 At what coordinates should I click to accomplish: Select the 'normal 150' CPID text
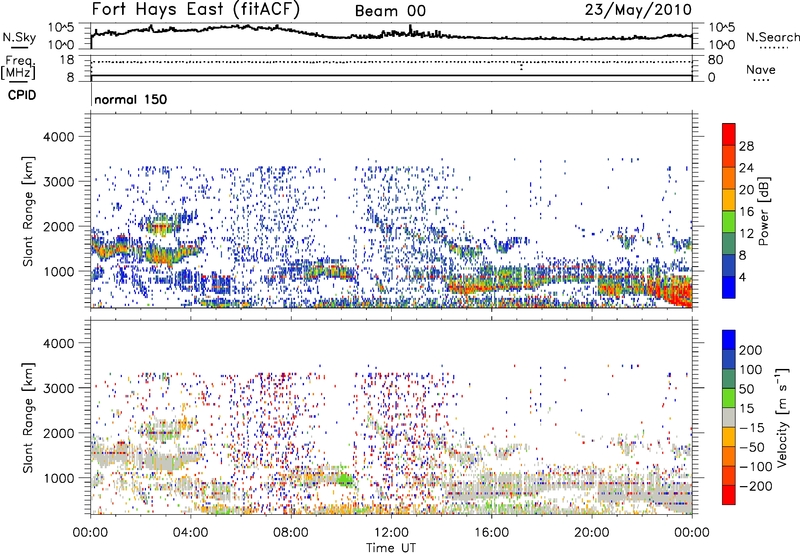tap(131, 99)
